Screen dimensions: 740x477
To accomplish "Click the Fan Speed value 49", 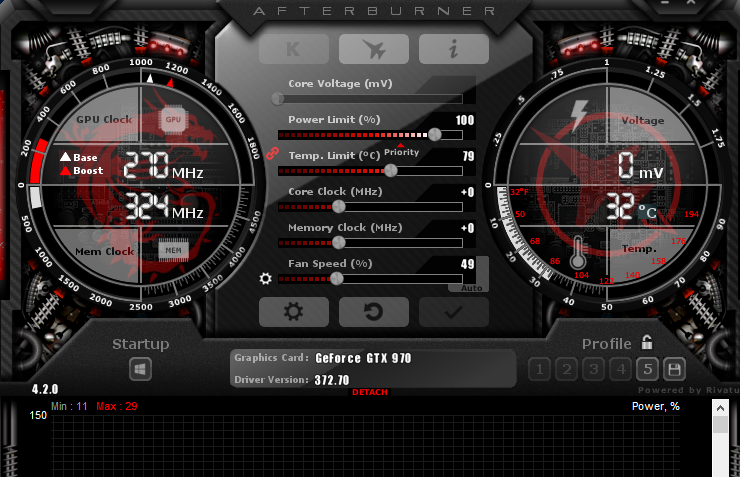I will (x=467, y=264).
